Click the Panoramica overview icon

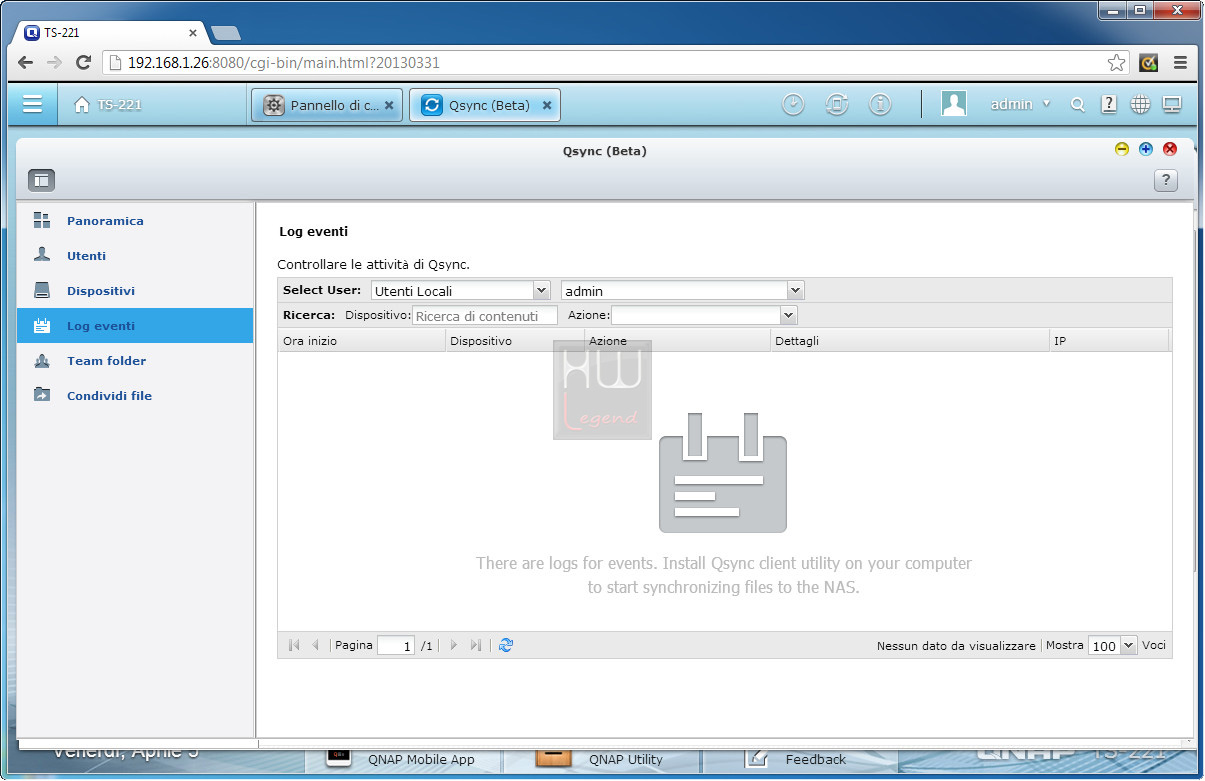[x=42, y=220]
